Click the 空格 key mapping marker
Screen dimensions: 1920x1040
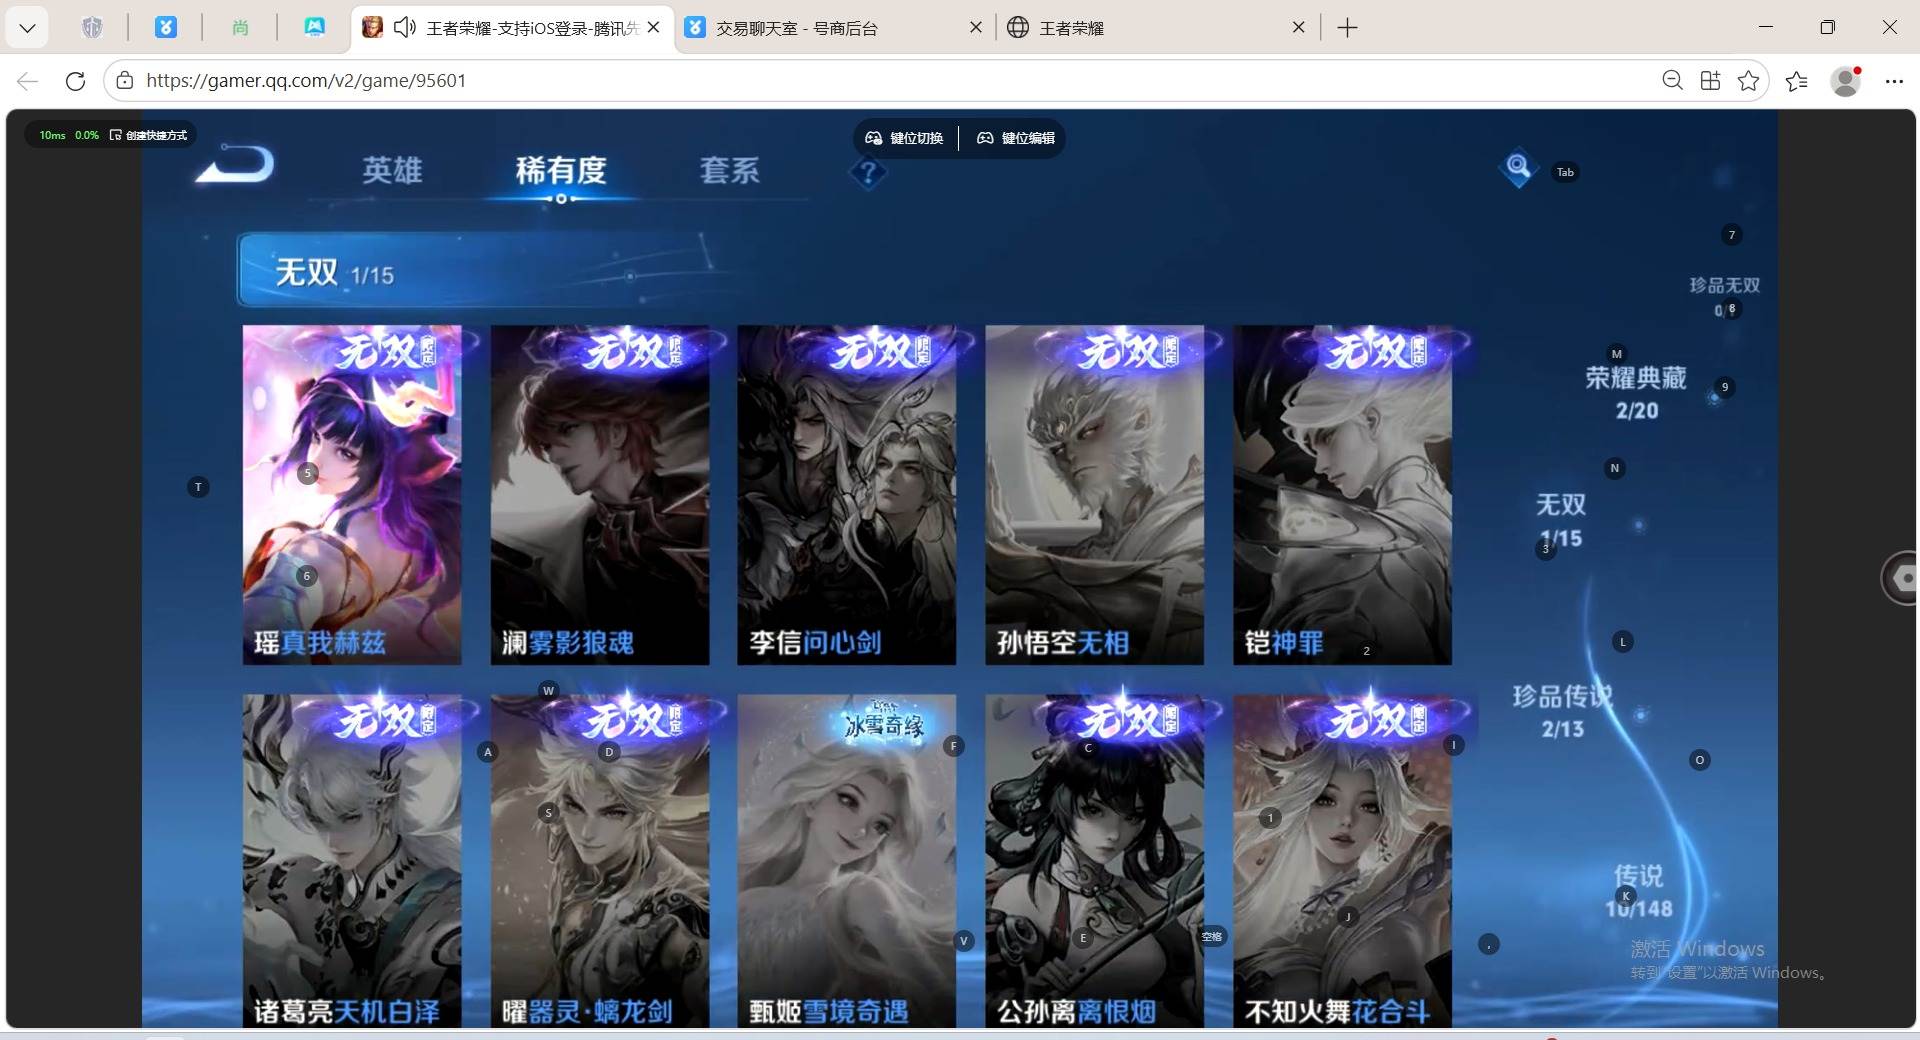click(x=1212, y=936)
